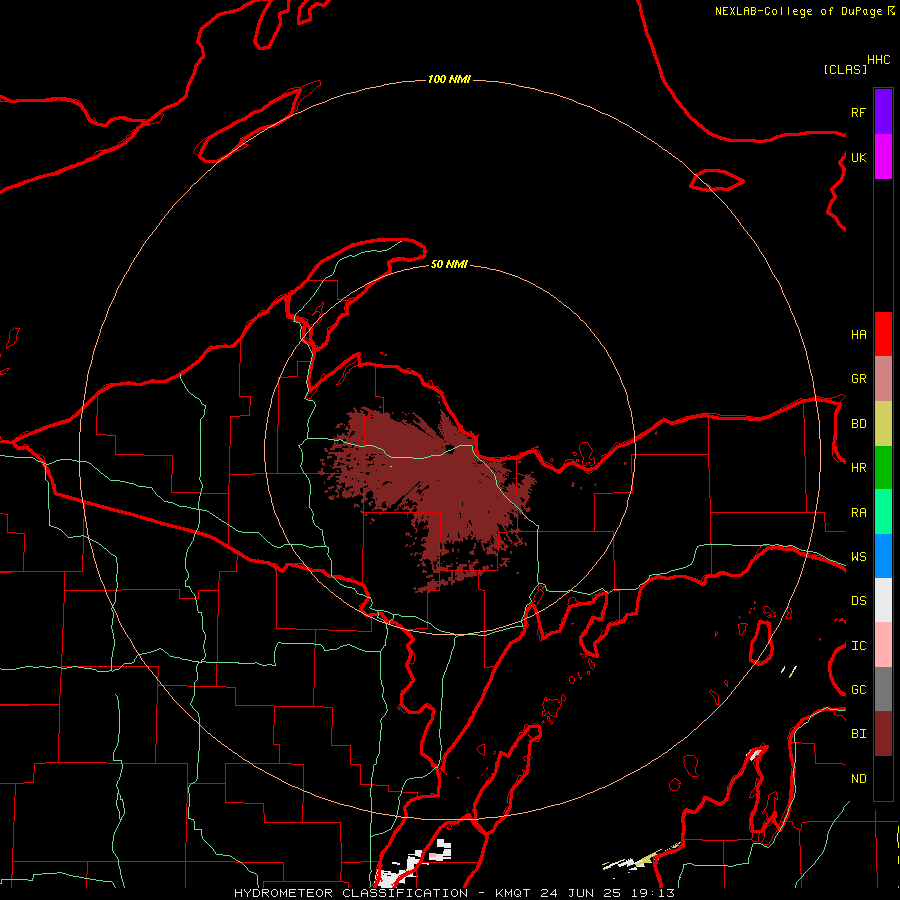Click the NEXLAB-College of DuPage credit text
900x900 pixels.
point(798,11)
